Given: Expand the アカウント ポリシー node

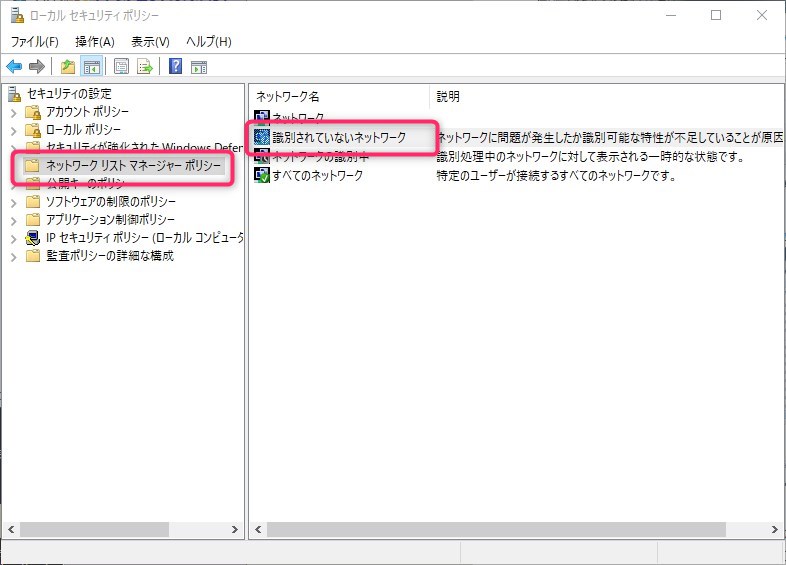Looking at the screenshot, I should [x=14, y=113].
